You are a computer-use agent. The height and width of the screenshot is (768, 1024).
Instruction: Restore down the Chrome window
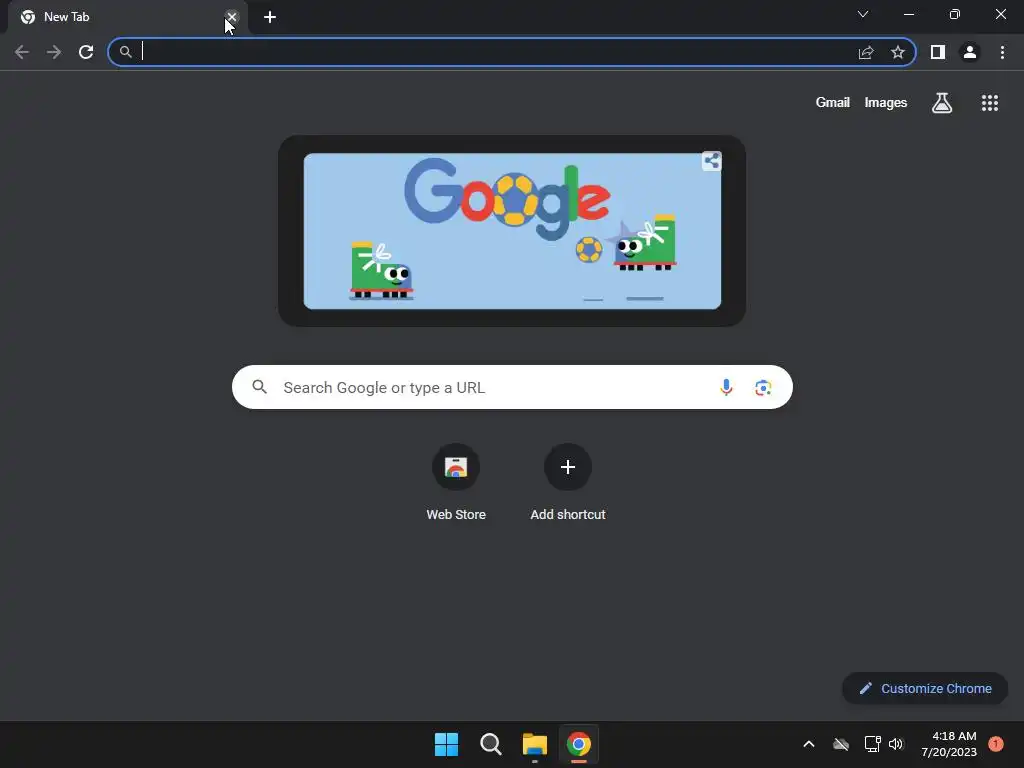[955, 14]
